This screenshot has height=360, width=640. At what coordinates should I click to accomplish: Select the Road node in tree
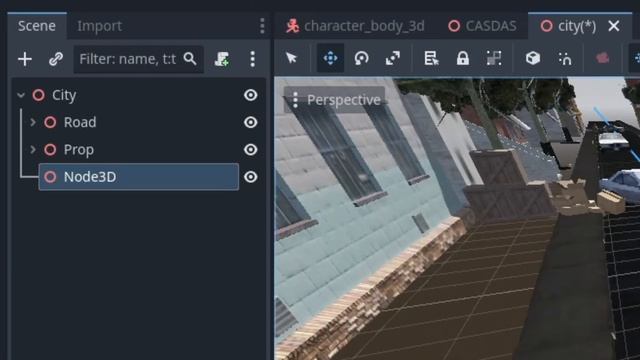tap(80, 122)
